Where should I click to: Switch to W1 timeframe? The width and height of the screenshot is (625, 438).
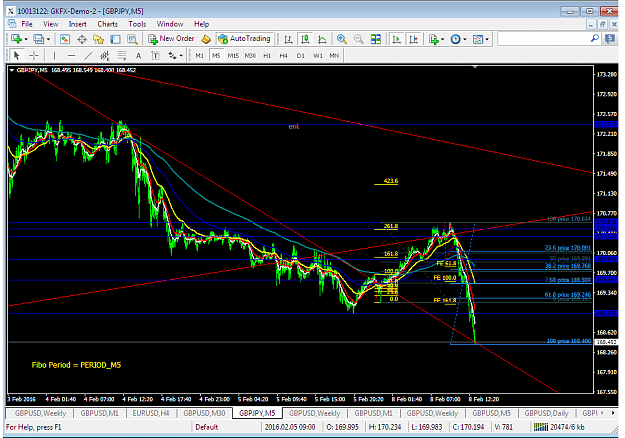pyautogui.click(x=318, y=55)
